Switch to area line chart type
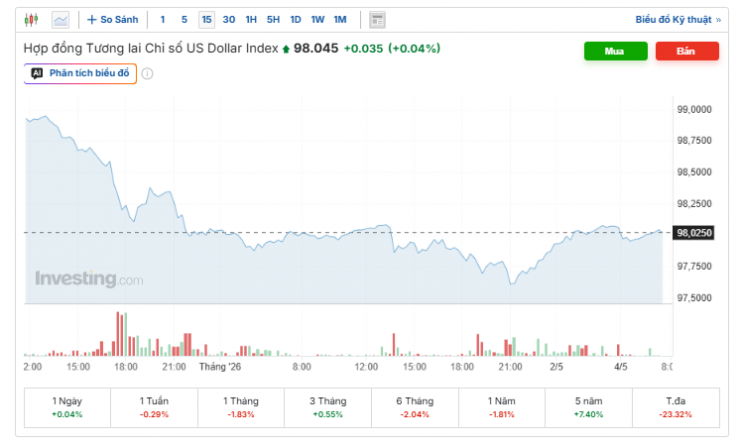 click(61, 19)
